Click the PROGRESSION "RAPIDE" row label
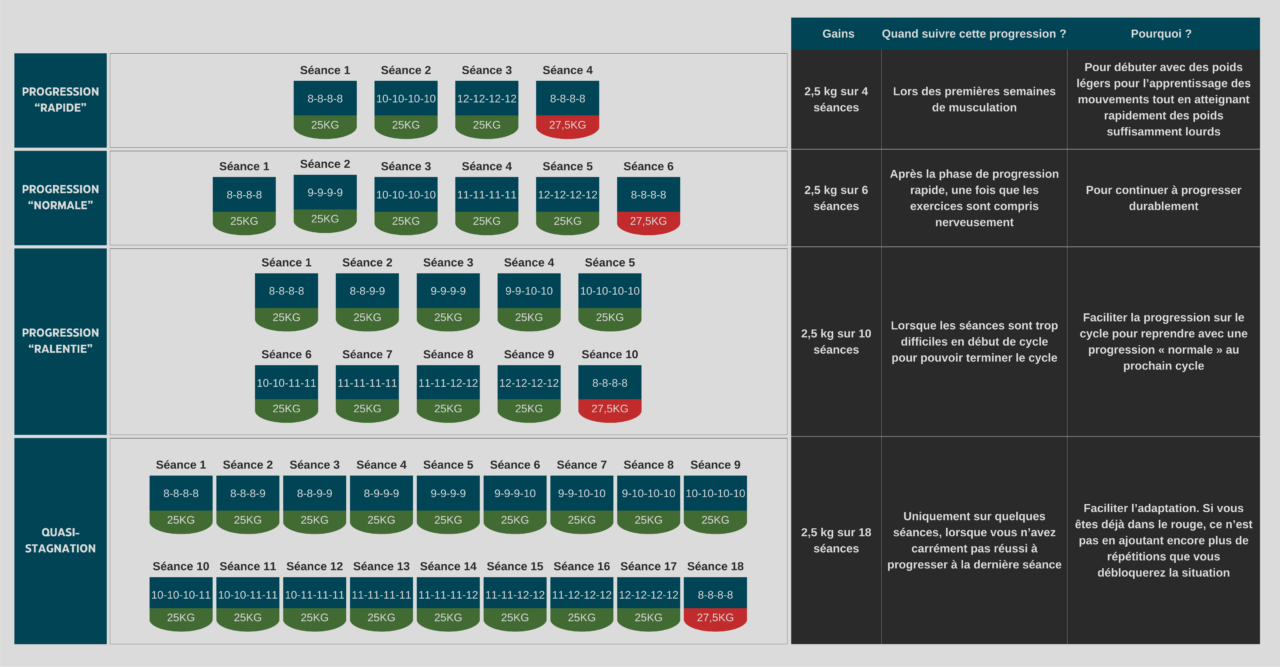 tap(60, 100)
